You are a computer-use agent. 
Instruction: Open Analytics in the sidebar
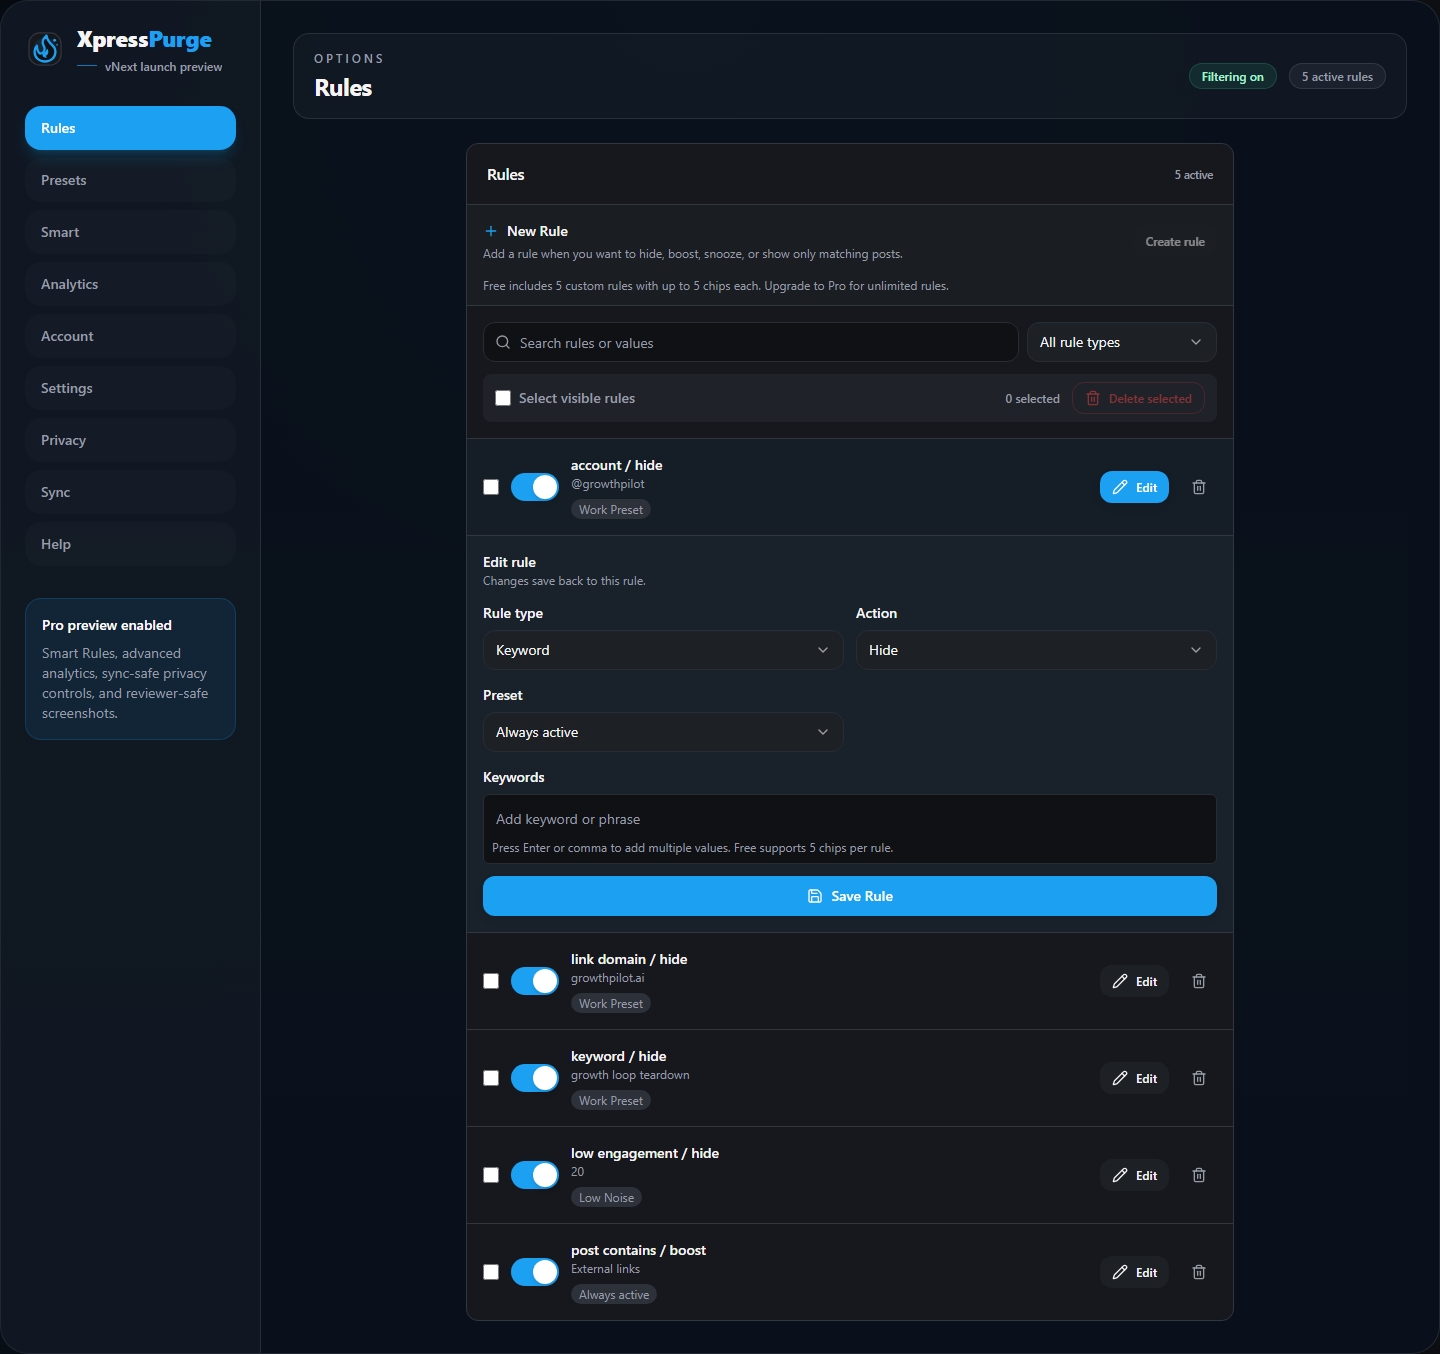tap(130, 284)
